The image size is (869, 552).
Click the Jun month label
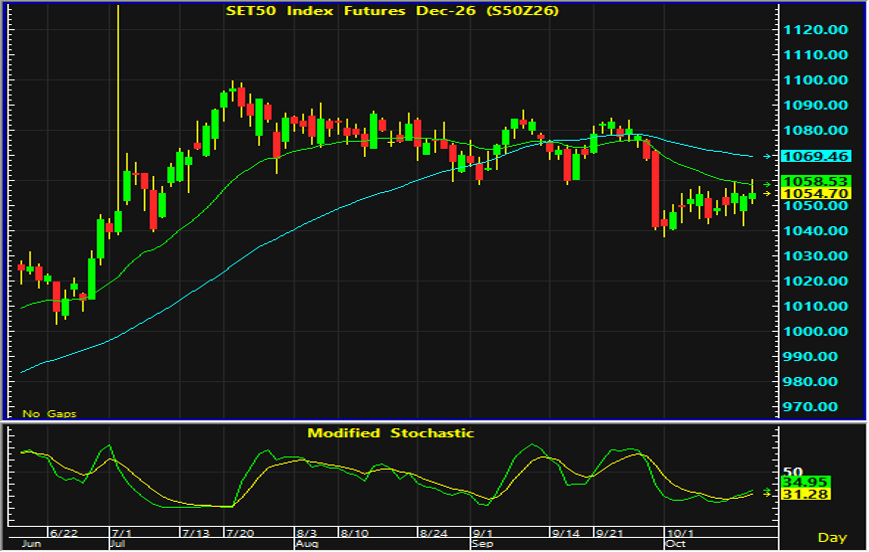coord(32,544)
